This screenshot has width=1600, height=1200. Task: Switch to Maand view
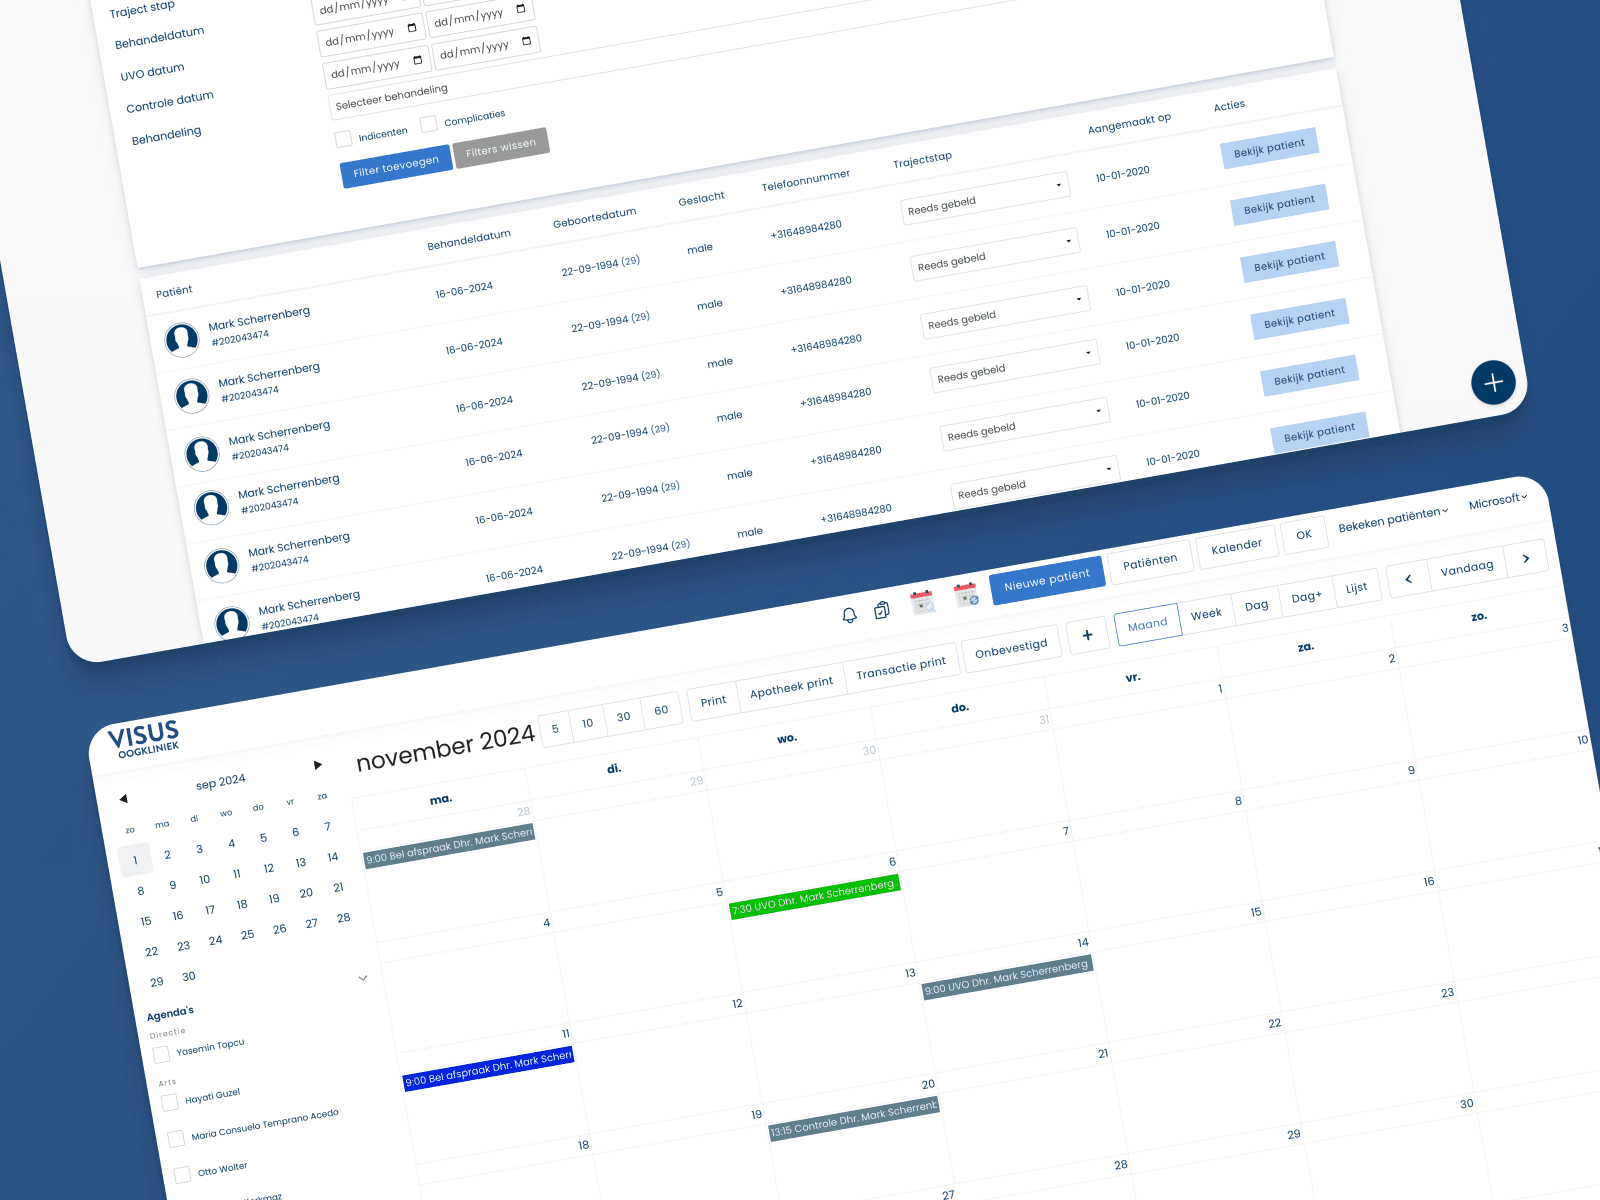(1147, 624)
